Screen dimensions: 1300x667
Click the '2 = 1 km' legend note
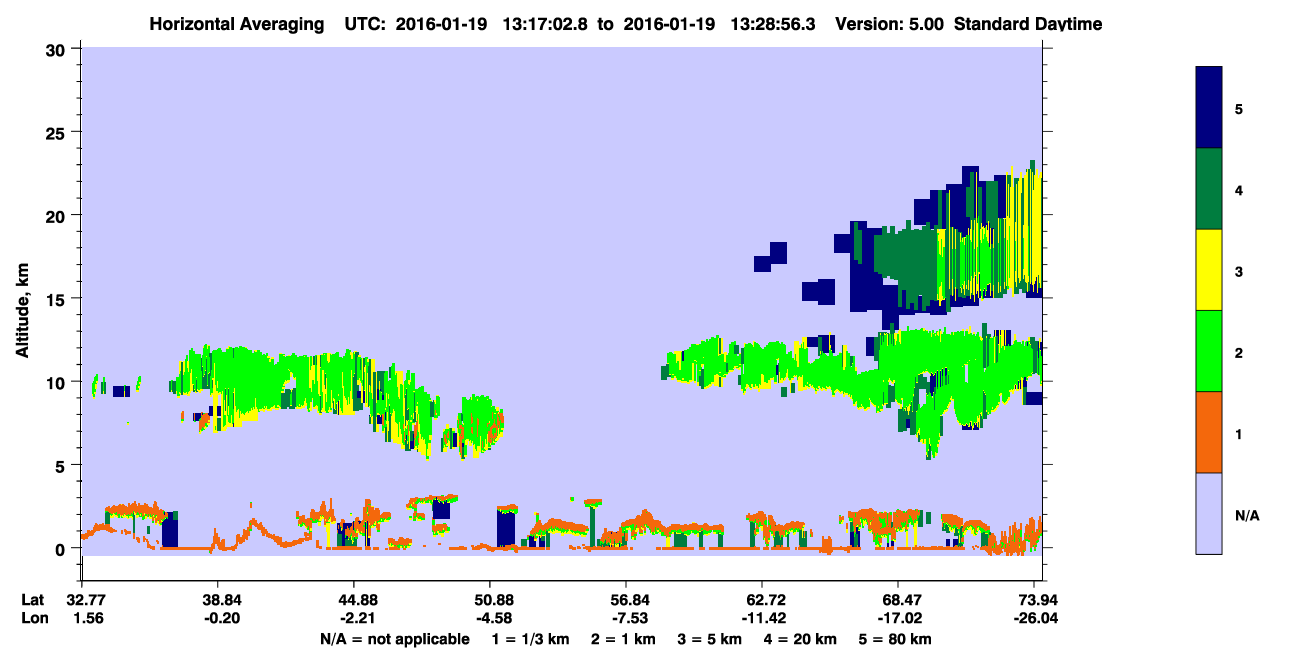(621, 639)
